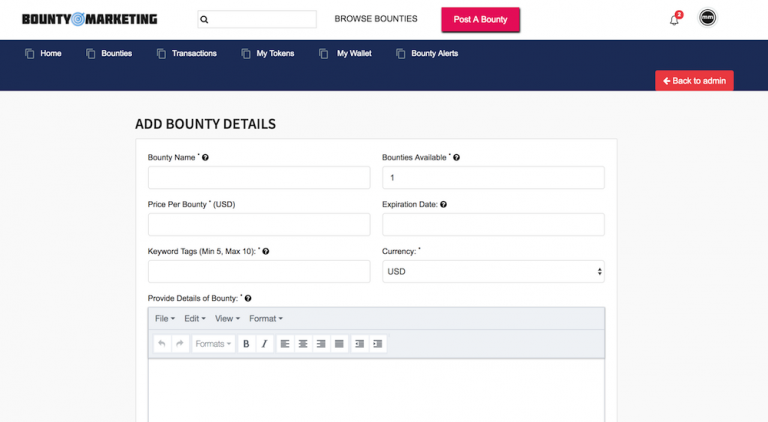Screen dimensions: 768x422
Task: Open the user profile avatar
Action: [707, 18]
